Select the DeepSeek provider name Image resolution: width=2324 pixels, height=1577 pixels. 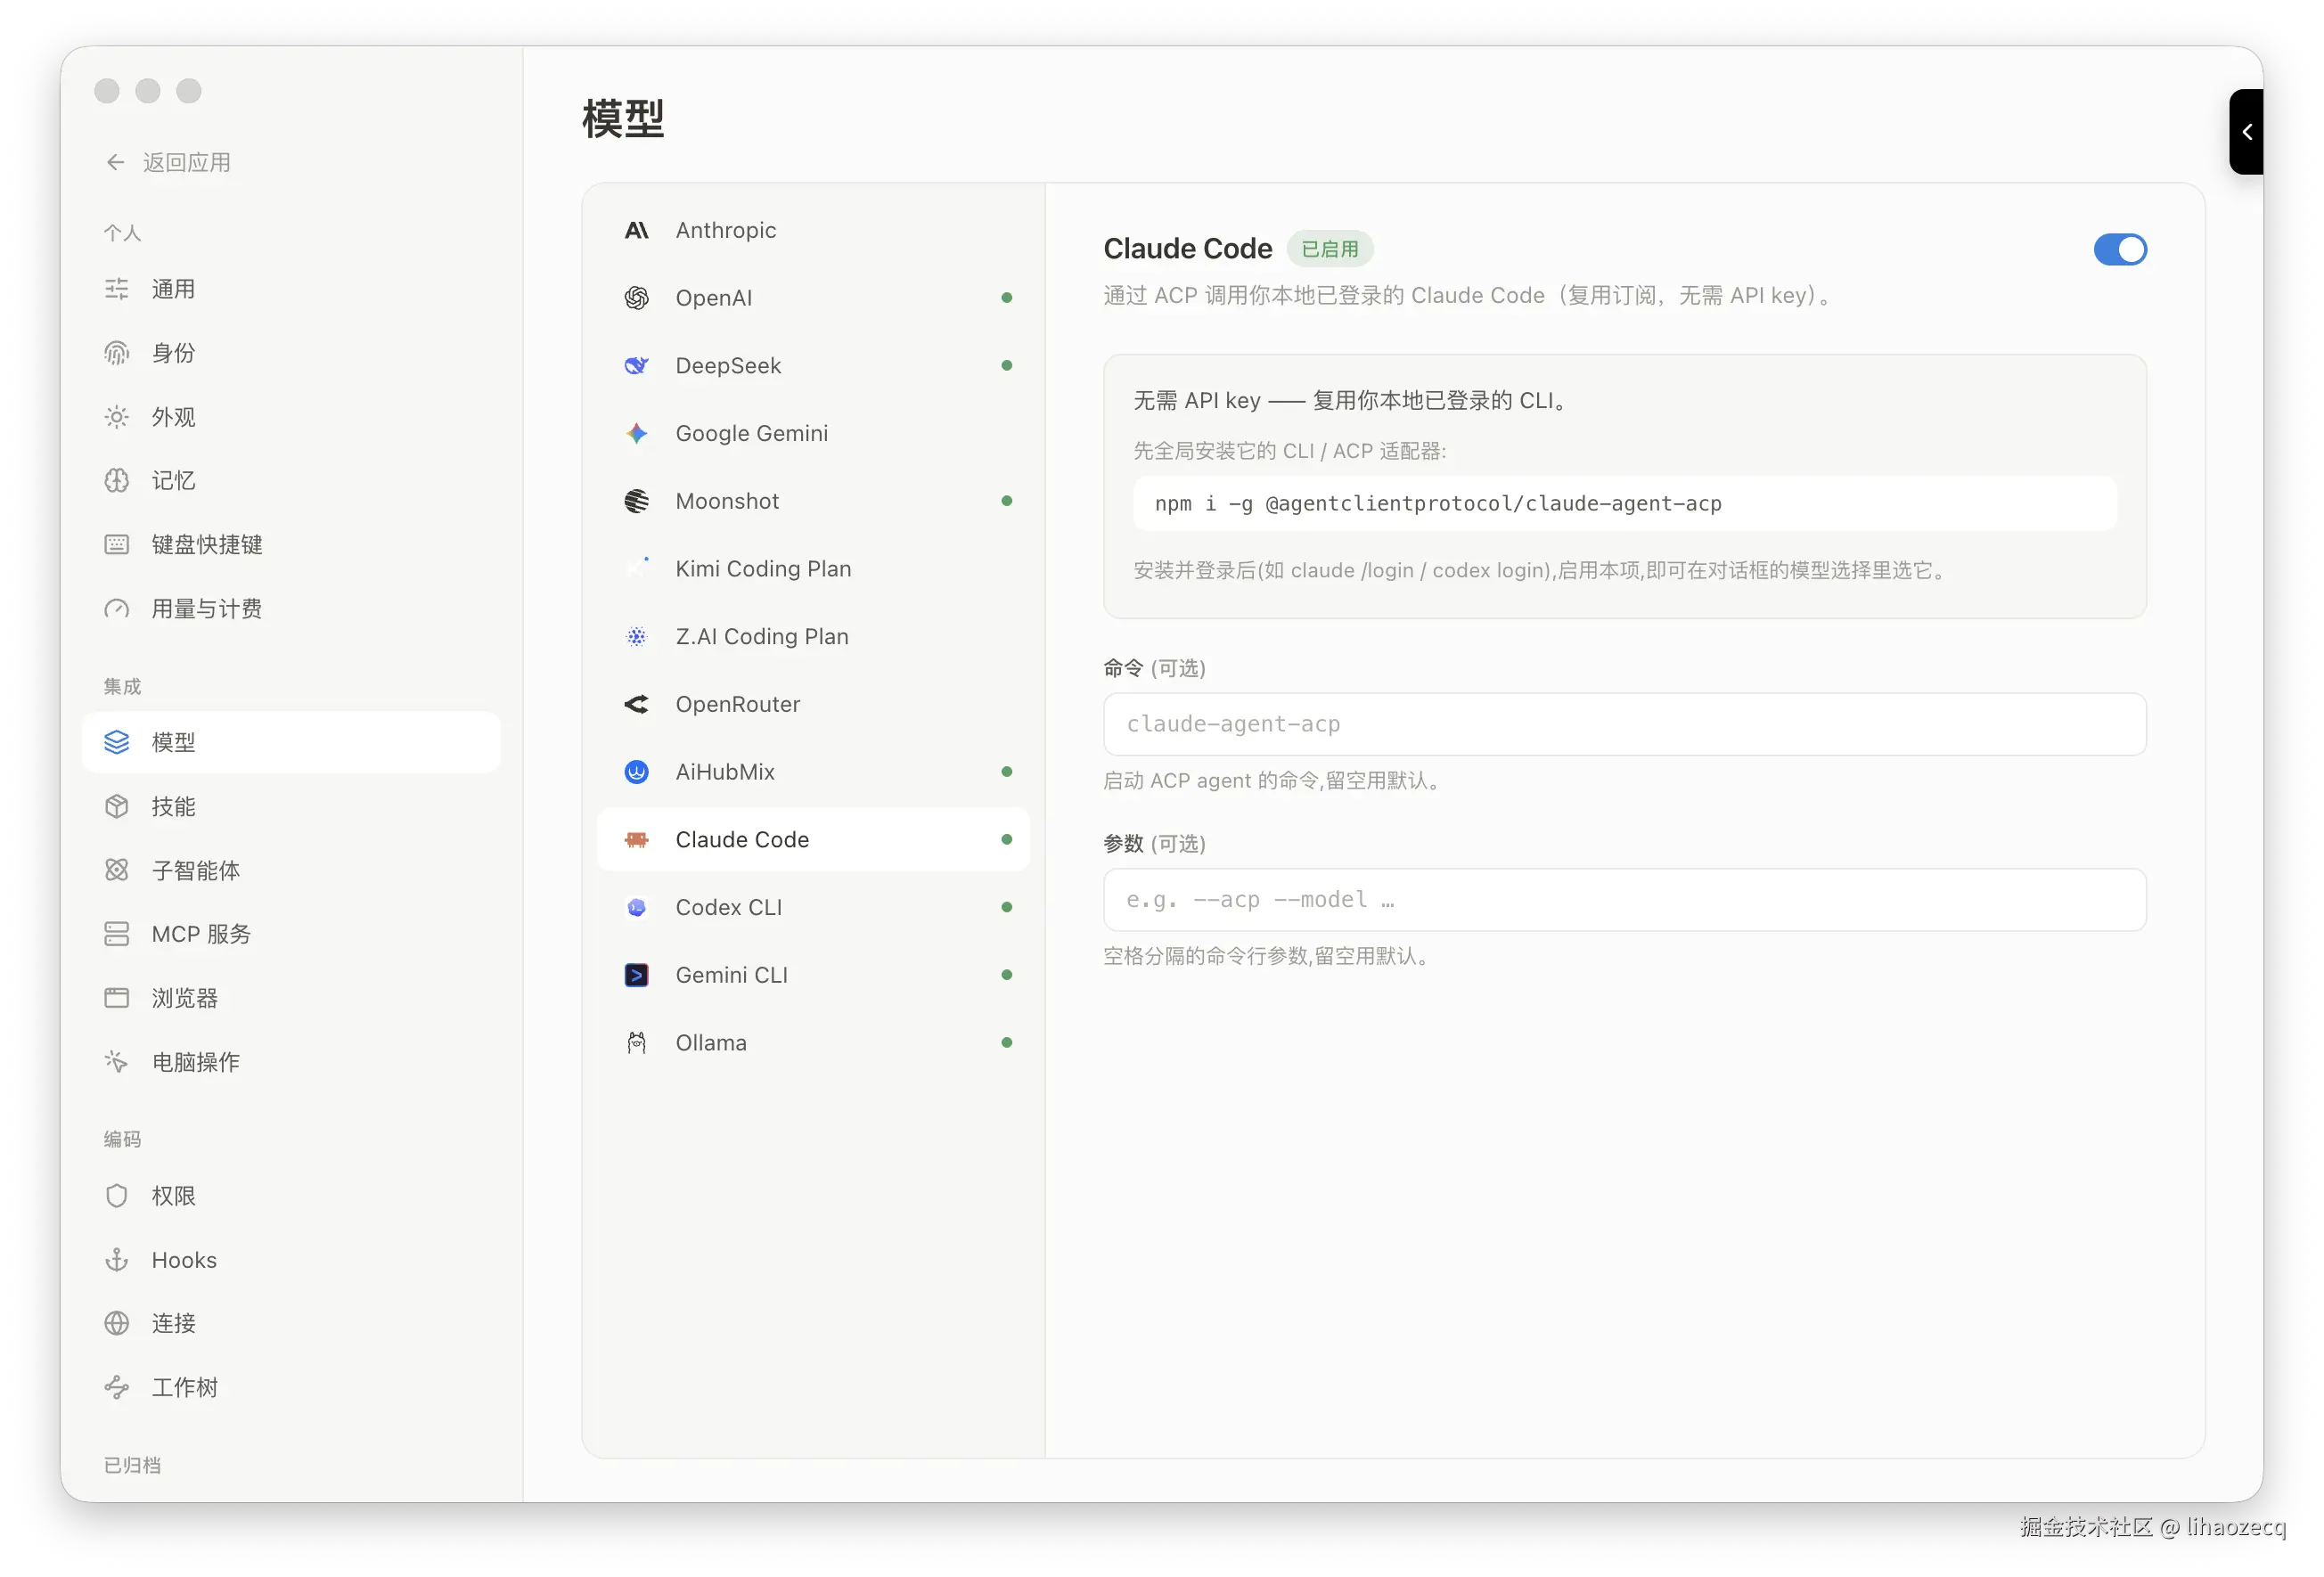pos(728,366)
